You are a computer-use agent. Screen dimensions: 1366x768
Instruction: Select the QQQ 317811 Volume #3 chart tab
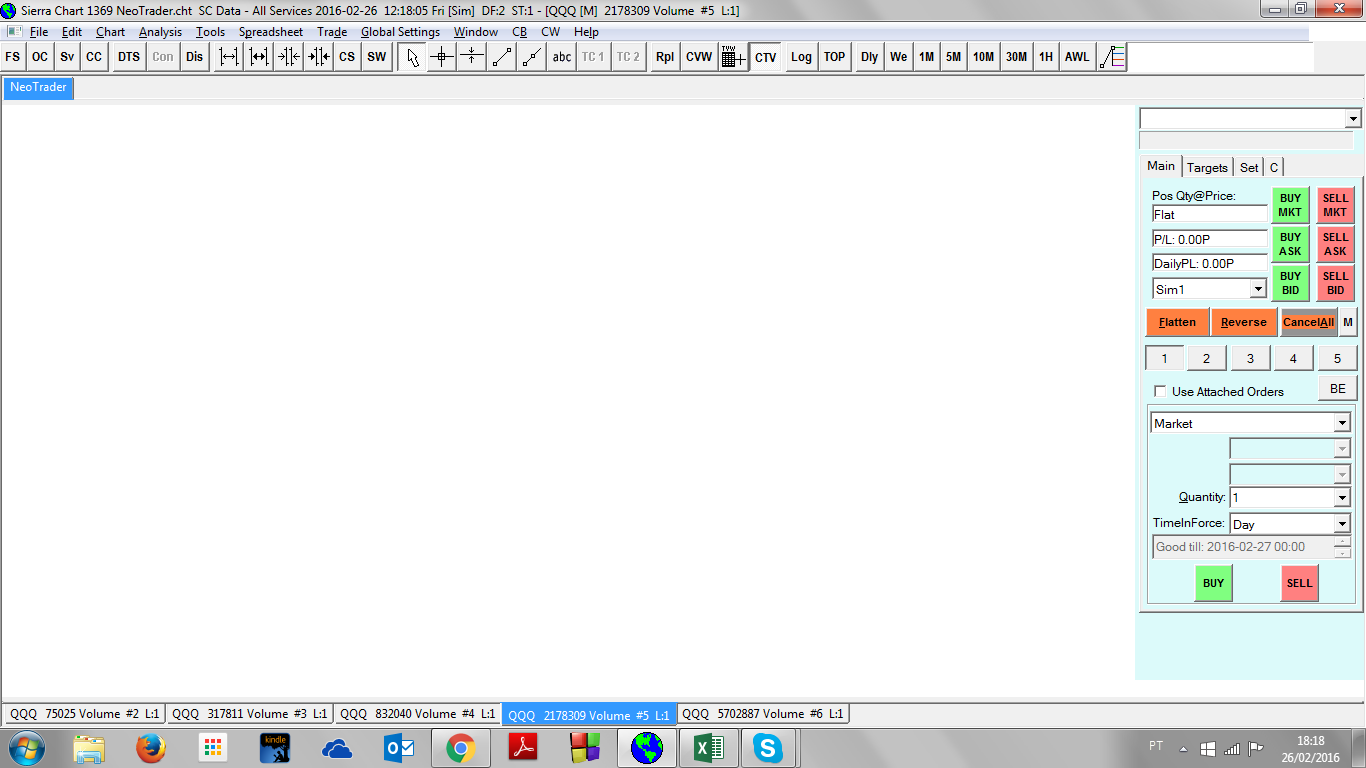tap(249, 714)
